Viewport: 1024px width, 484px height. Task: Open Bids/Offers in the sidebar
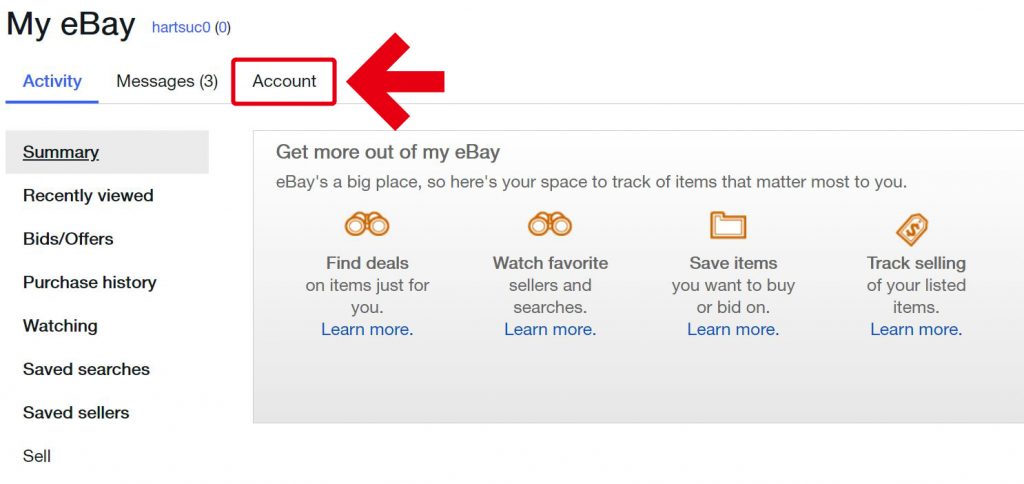tap(68, 239)
